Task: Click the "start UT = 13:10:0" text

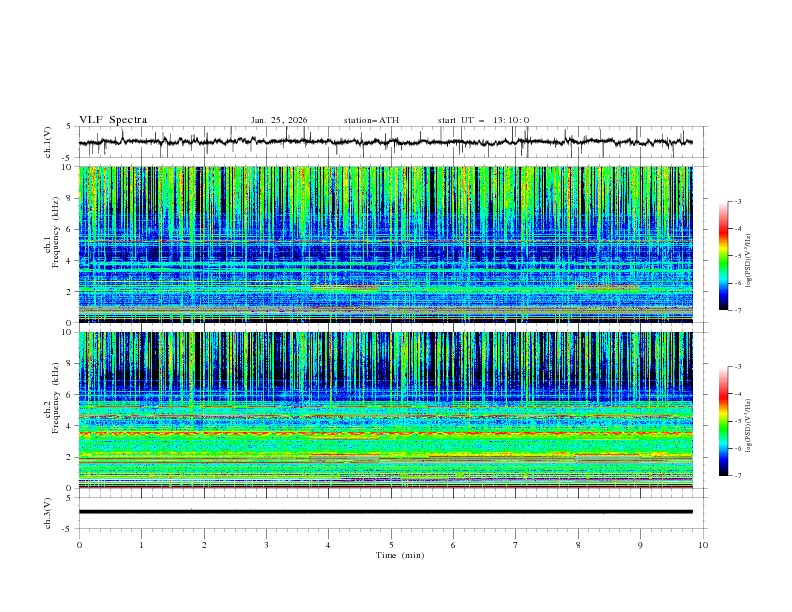Action: click(483, 120)
